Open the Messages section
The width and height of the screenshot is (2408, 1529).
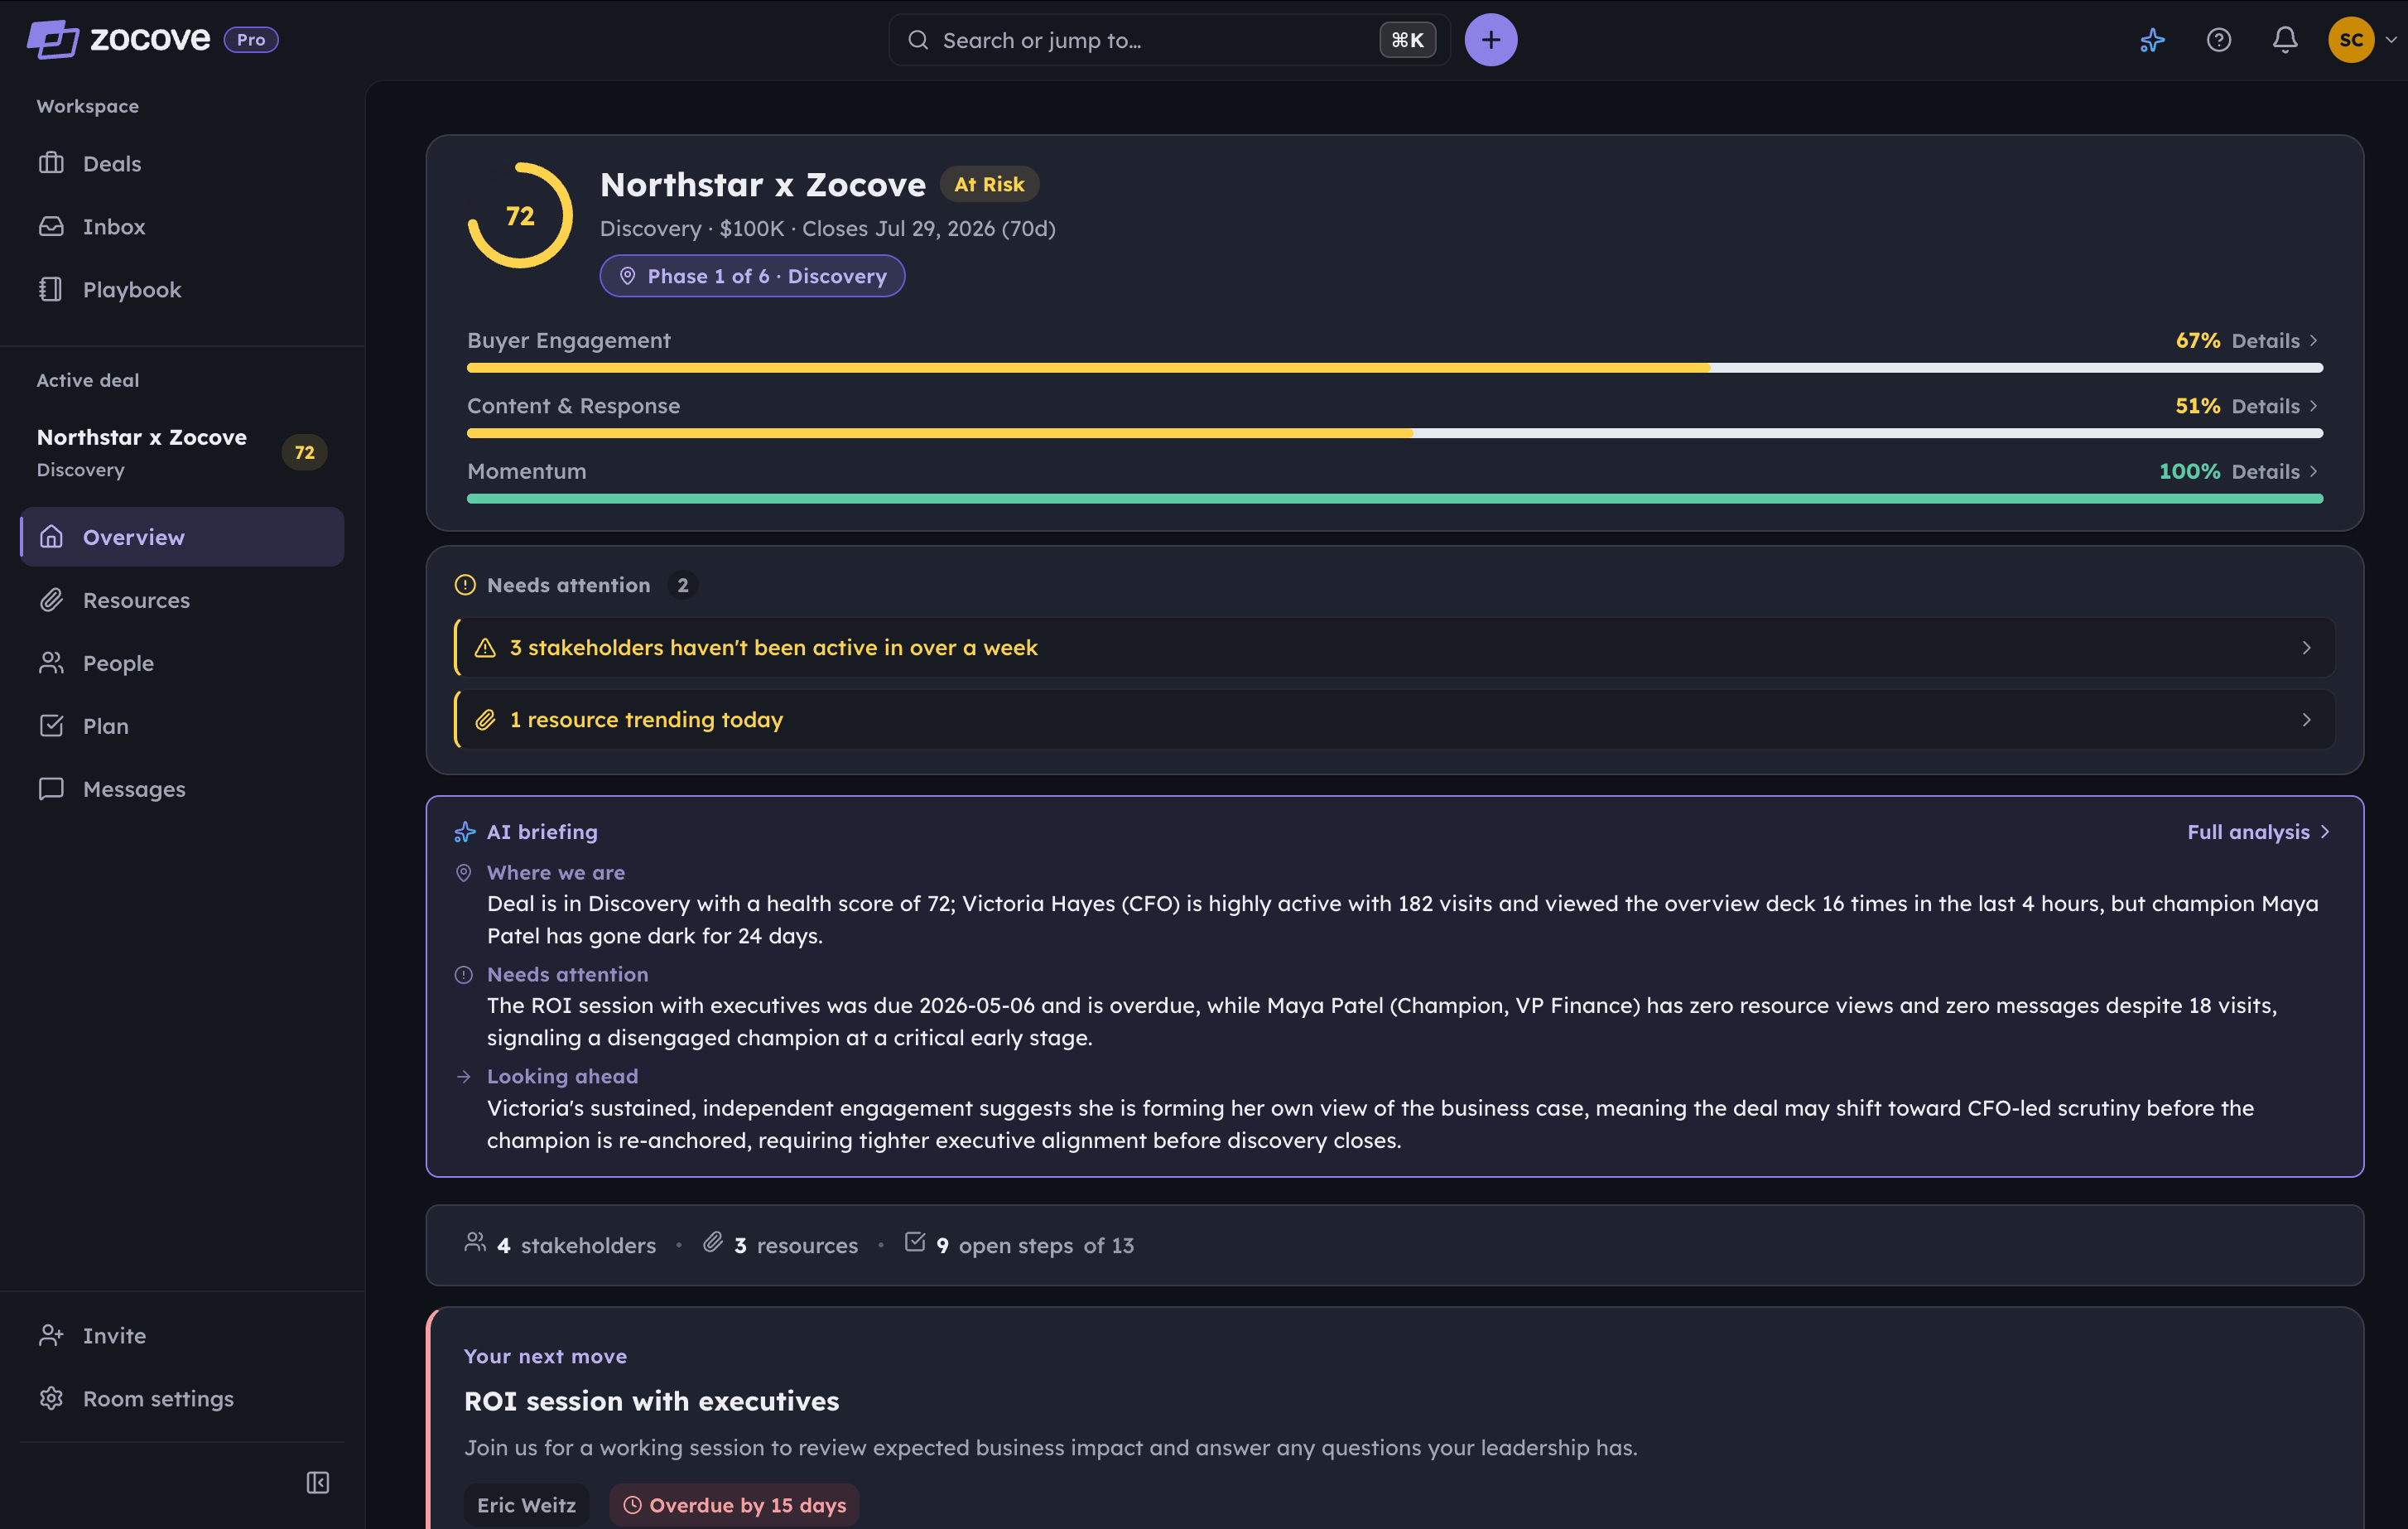click(182, 789)
